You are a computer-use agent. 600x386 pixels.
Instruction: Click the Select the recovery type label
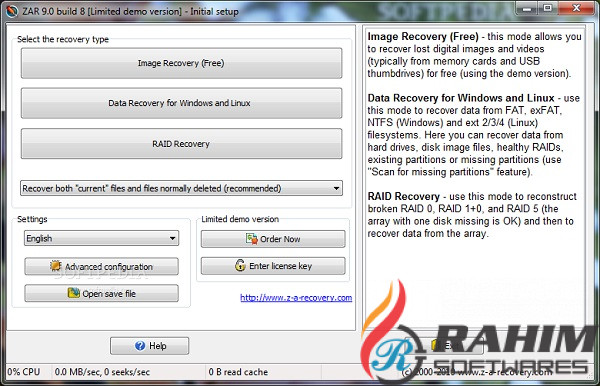[63, 39]
